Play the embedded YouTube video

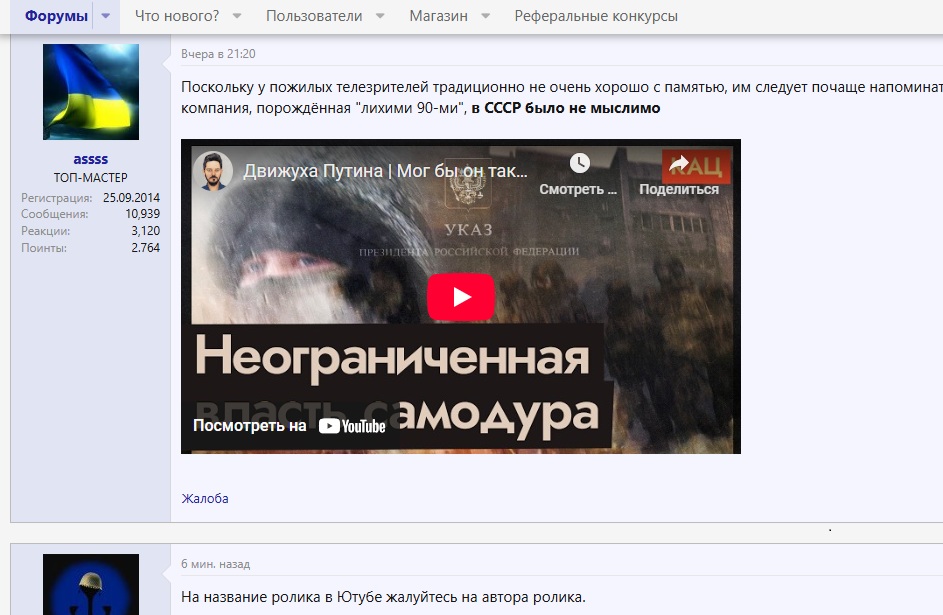(x=461, y=296)
